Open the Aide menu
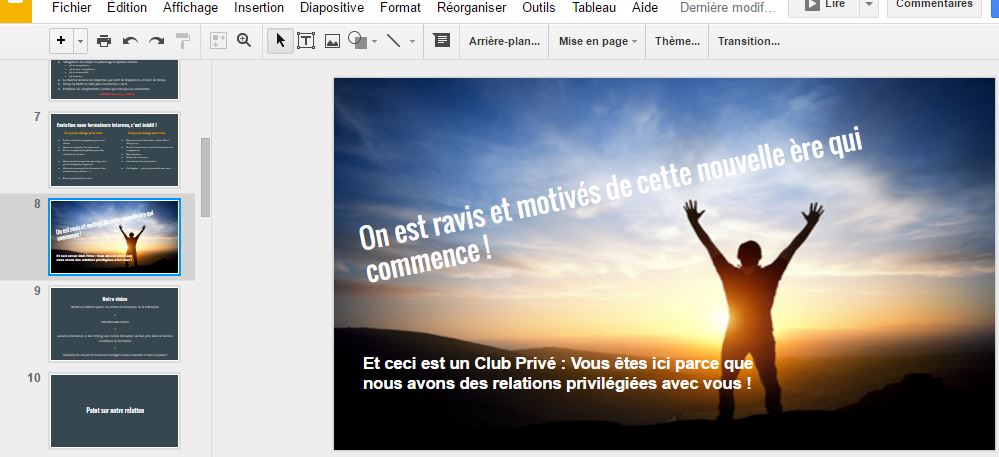Screen dimensions: 999x457 [645, 8]
